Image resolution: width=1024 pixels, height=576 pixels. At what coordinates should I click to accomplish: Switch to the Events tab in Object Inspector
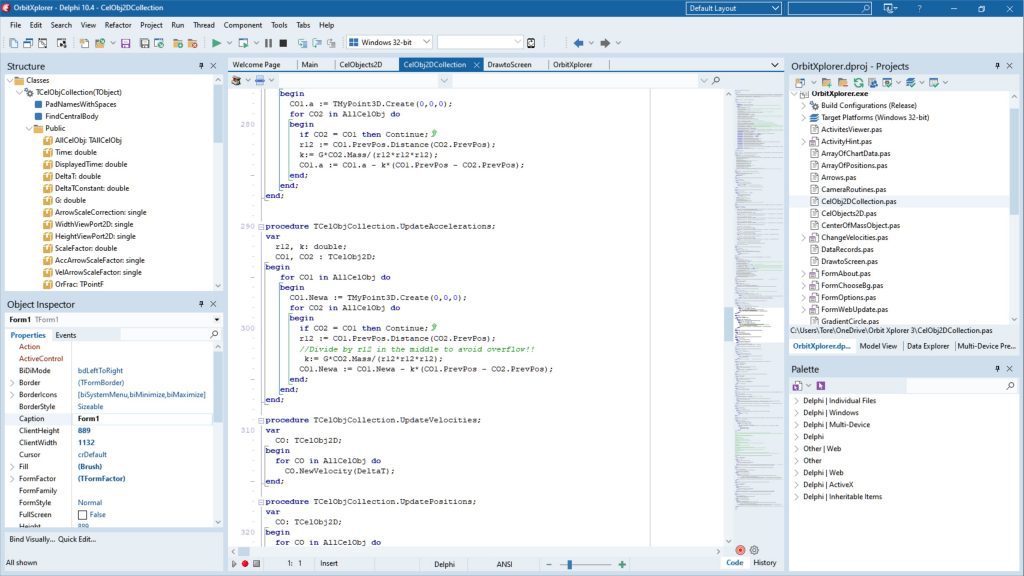[66, 335]
